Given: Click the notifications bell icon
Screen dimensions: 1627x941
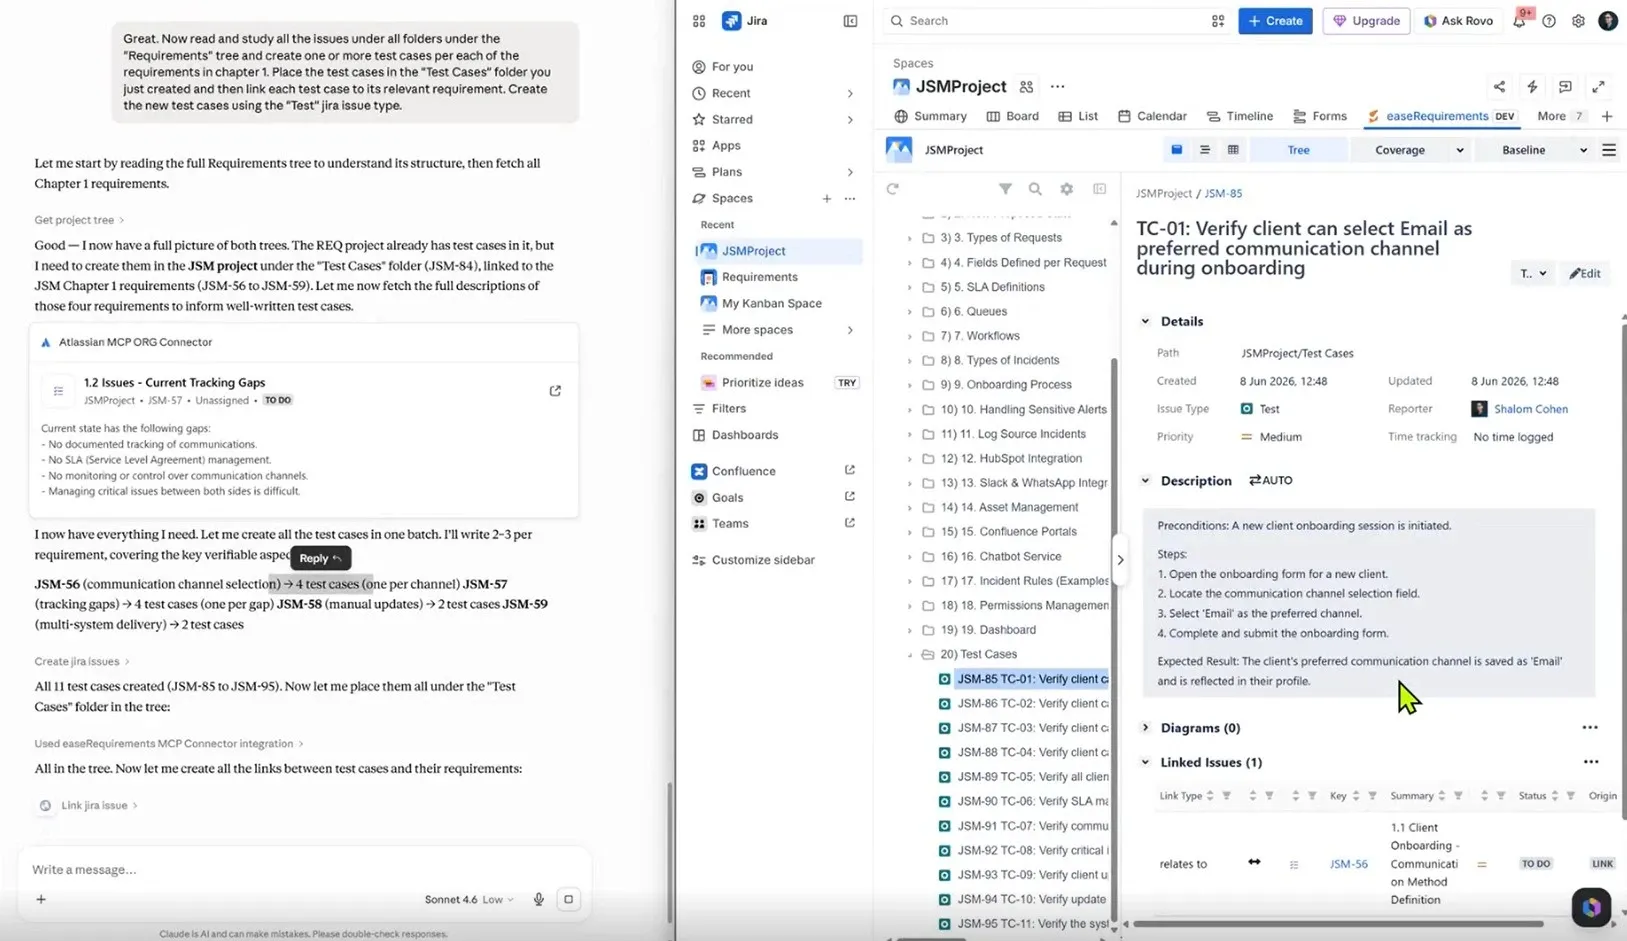Looking at the screenshot, I should [x=1519, y=20].
